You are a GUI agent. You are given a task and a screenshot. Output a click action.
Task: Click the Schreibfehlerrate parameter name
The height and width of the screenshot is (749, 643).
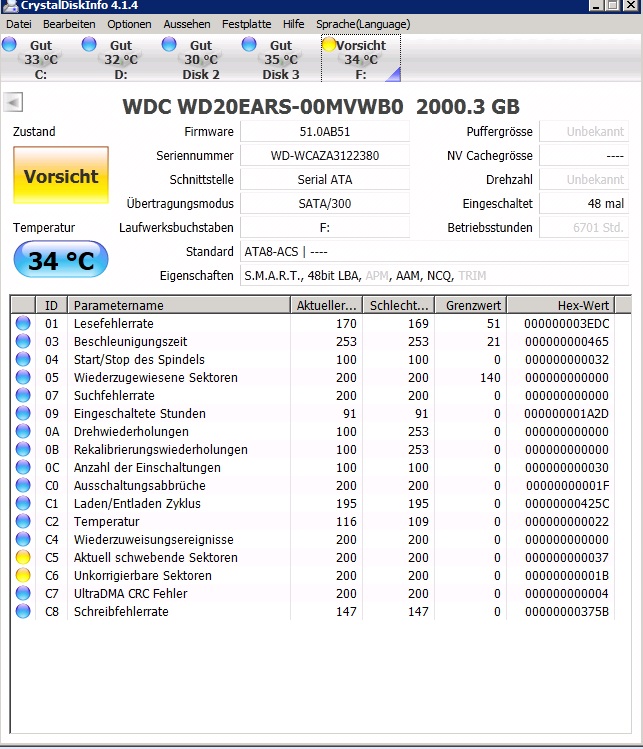[121, 611]
